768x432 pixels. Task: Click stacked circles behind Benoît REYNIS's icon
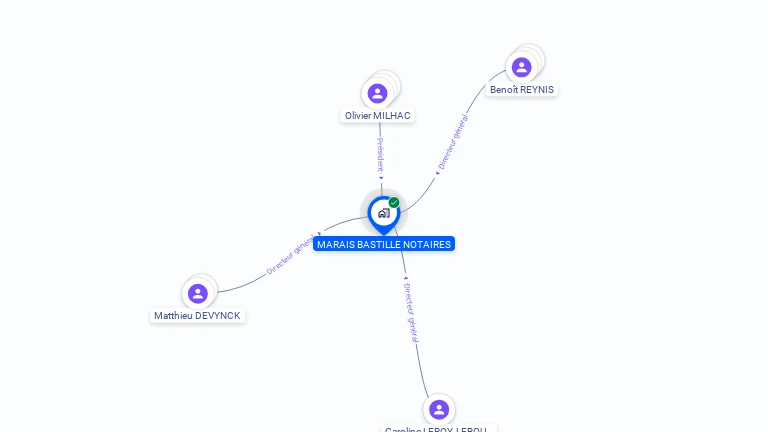(534, 56)
